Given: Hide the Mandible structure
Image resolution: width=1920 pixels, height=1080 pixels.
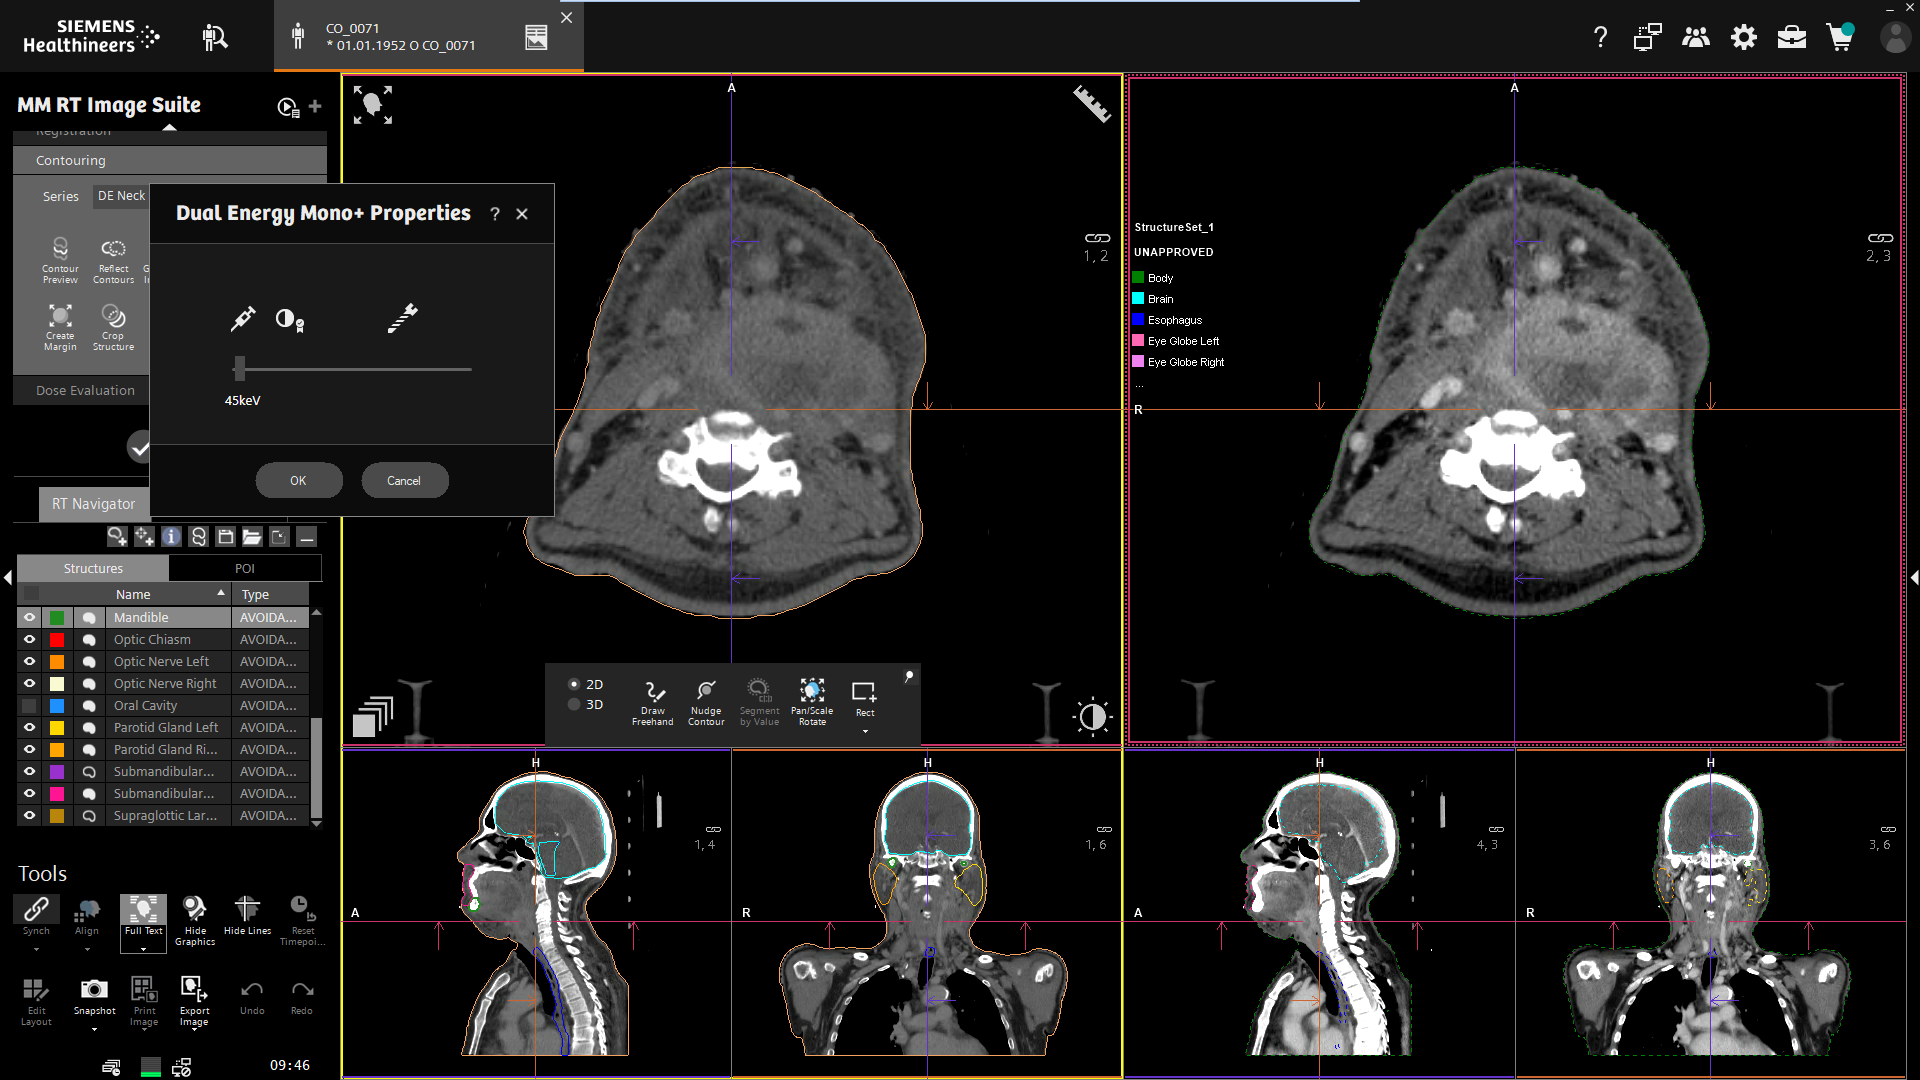Looking at the screenshot, I should pos(28,617).
